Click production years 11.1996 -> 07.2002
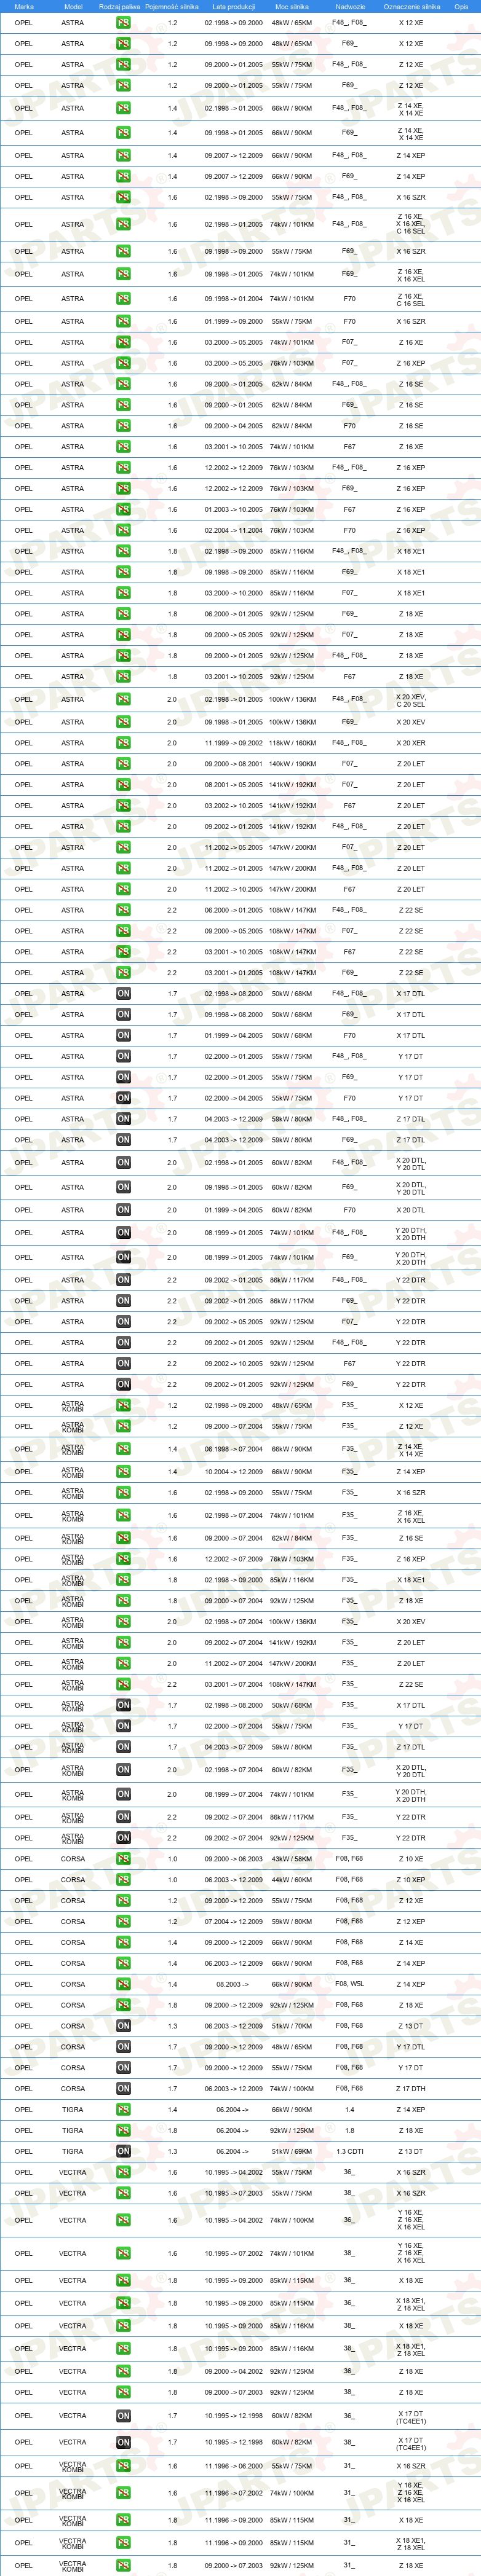 coord(234,2493)
